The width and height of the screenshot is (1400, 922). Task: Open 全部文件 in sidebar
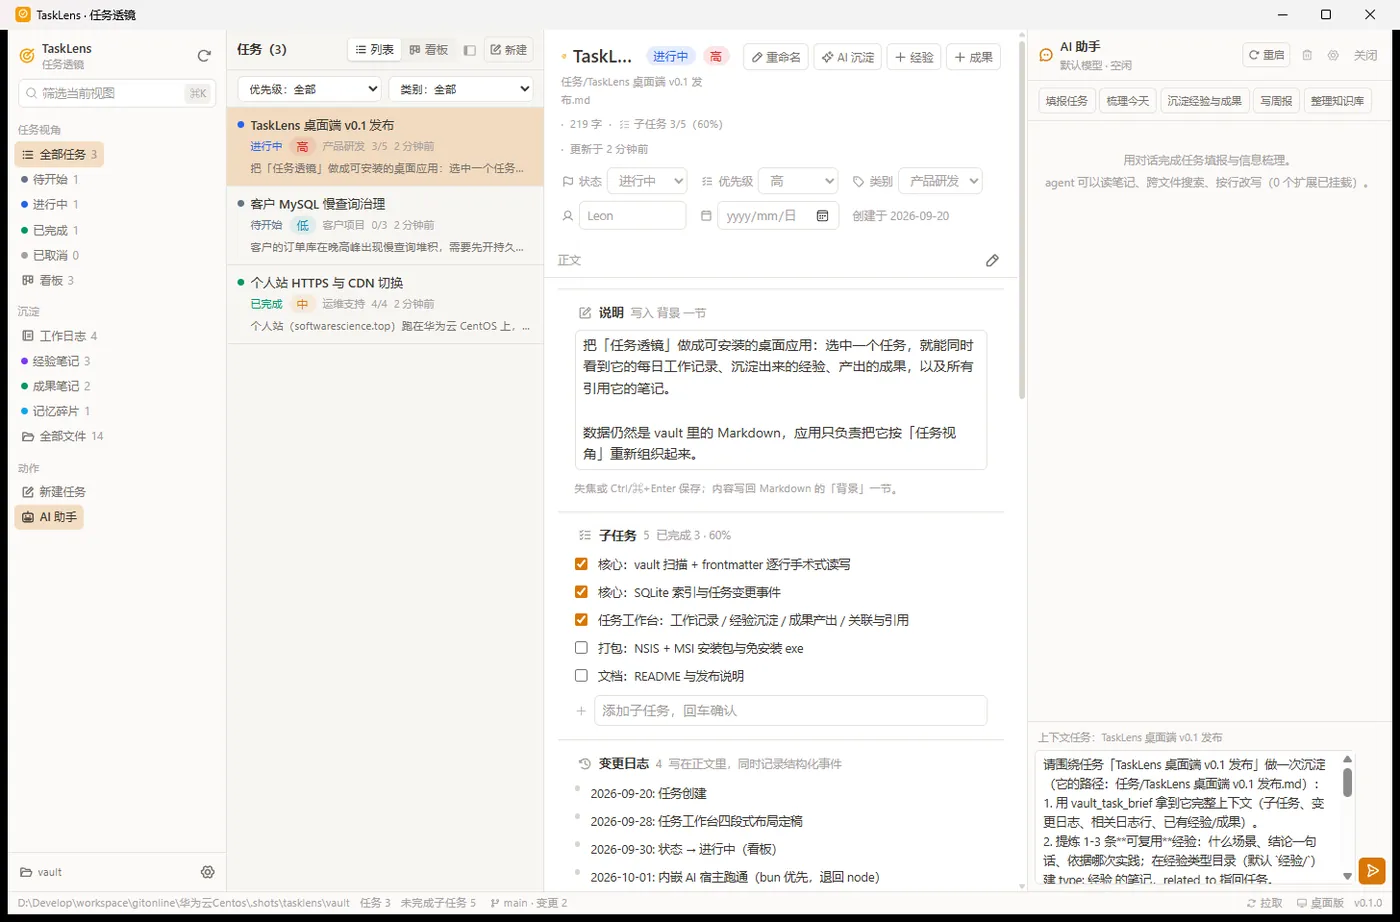click(x=62, y=436)
